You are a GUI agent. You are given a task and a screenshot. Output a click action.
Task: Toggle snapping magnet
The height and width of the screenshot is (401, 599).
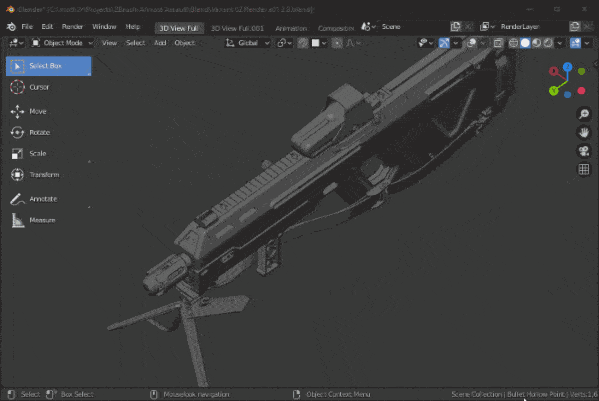tap(303, 43)
